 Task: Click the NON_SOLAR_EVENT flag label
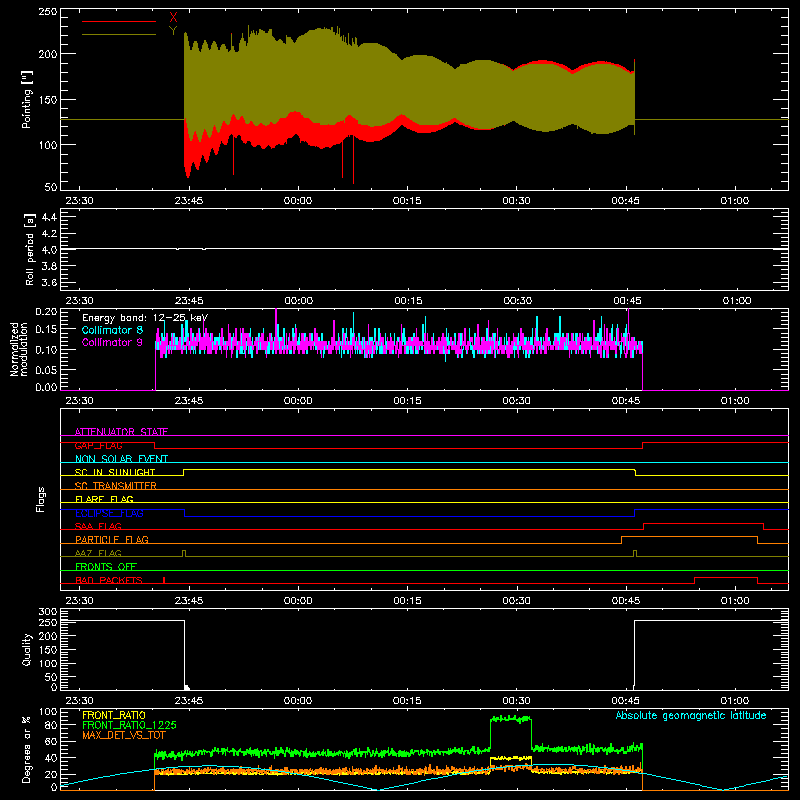121,459
